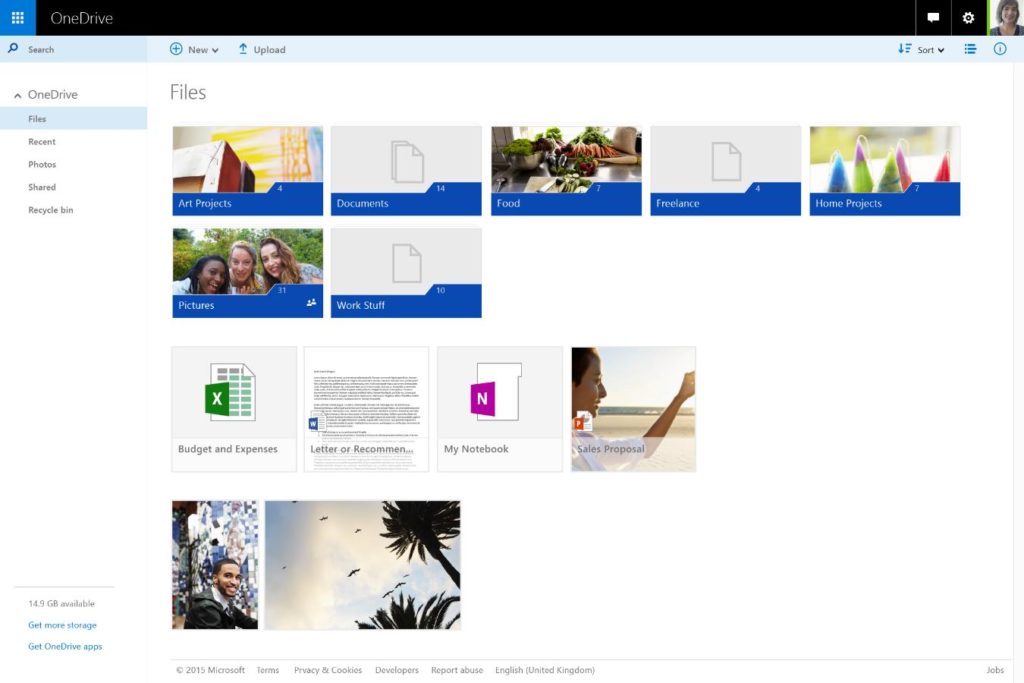Viewport: 1024px width, 683px height.
Task: Open the info details pane icon
Action: tap(1000, 49)
